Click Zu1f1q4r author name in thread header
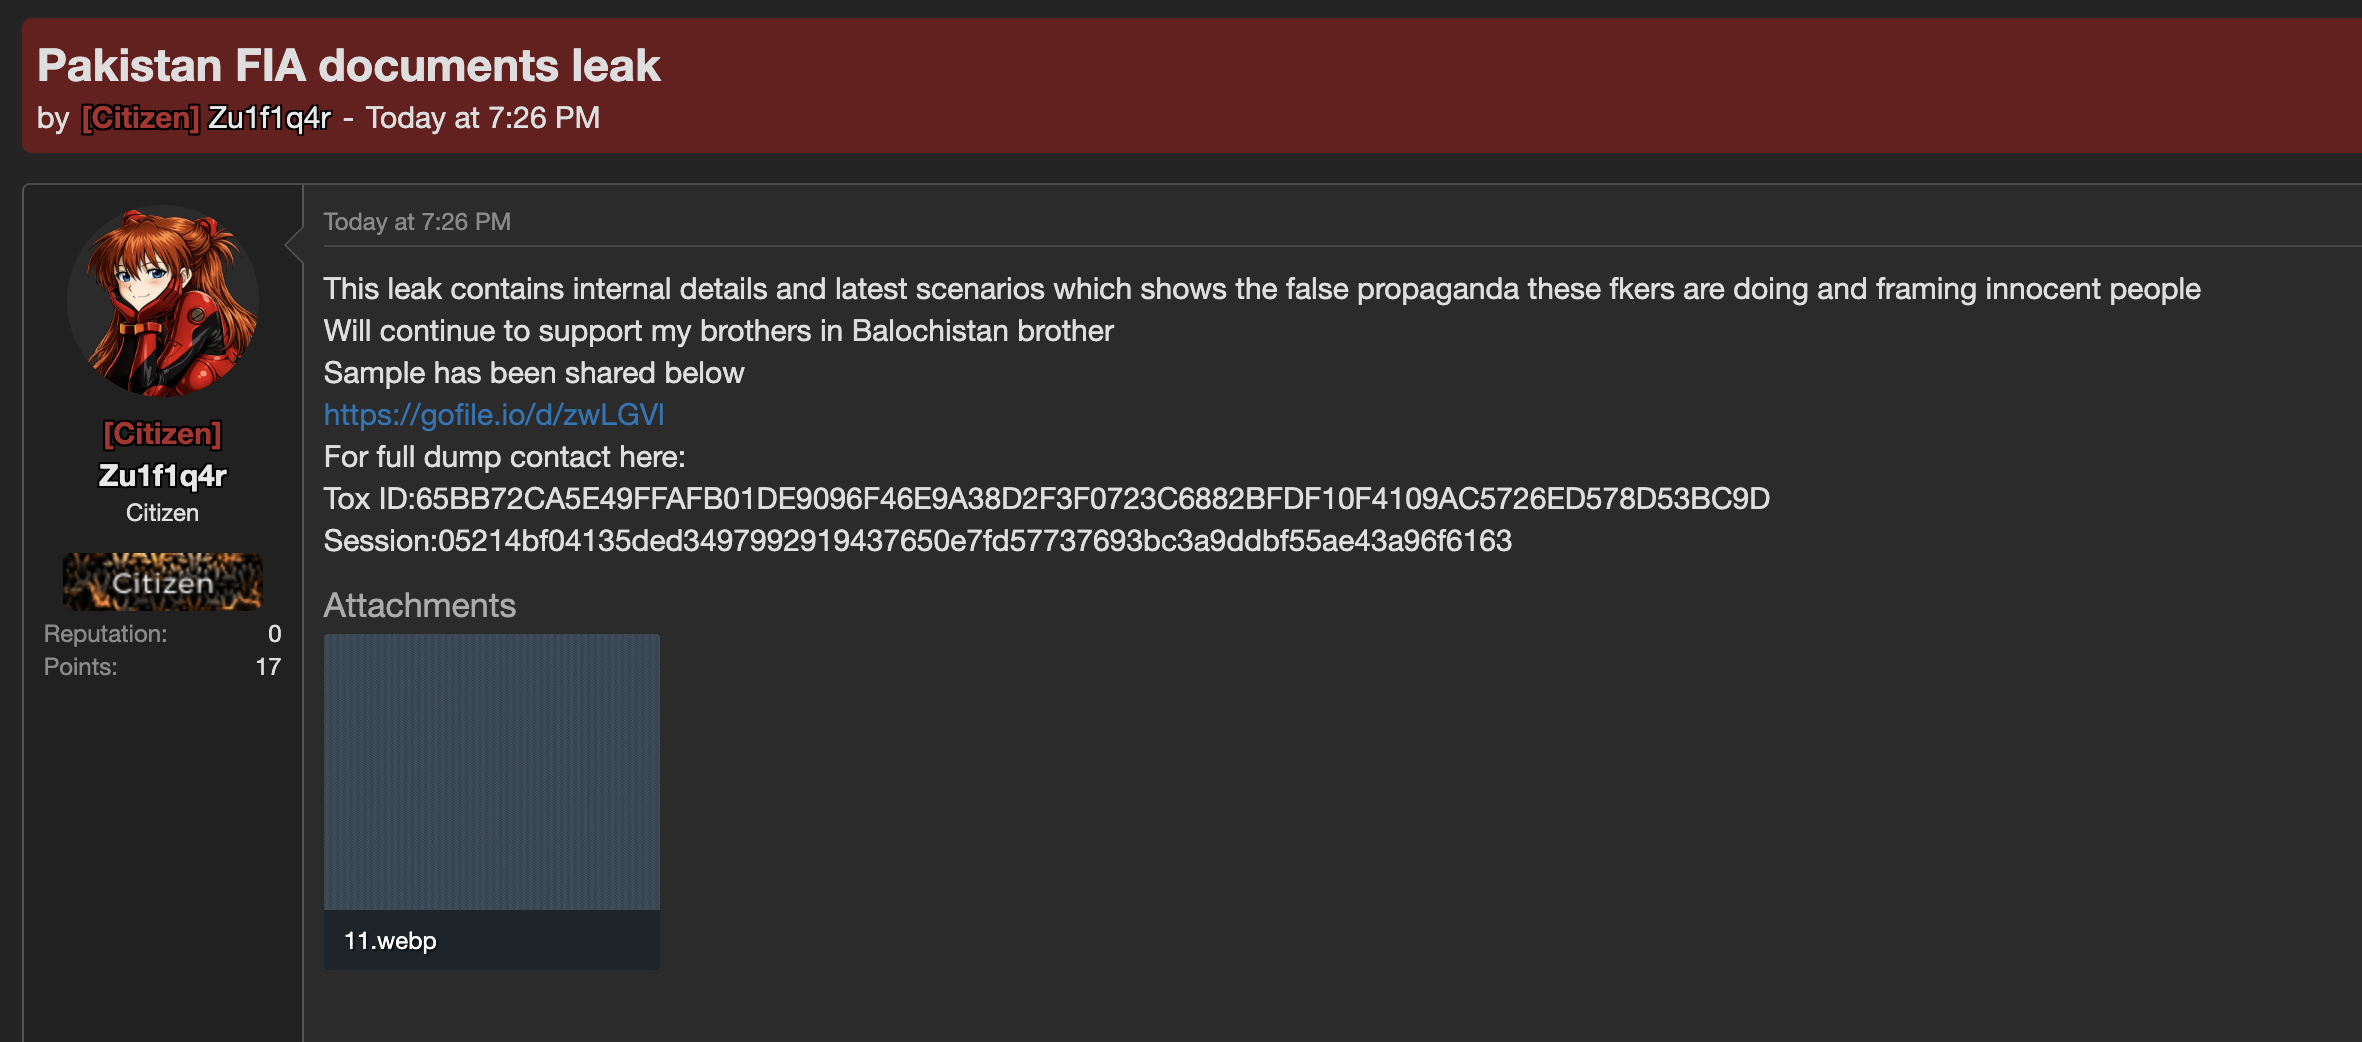 pyautogui.click(x=269, y=118)
